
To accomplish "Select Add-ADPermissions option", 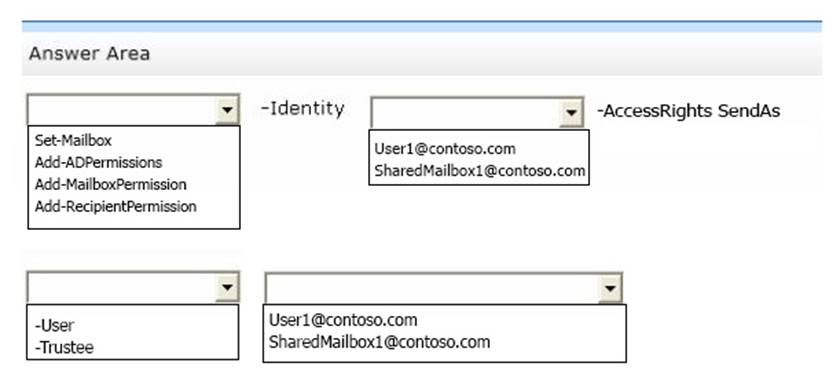I will (x=99, y=162).
